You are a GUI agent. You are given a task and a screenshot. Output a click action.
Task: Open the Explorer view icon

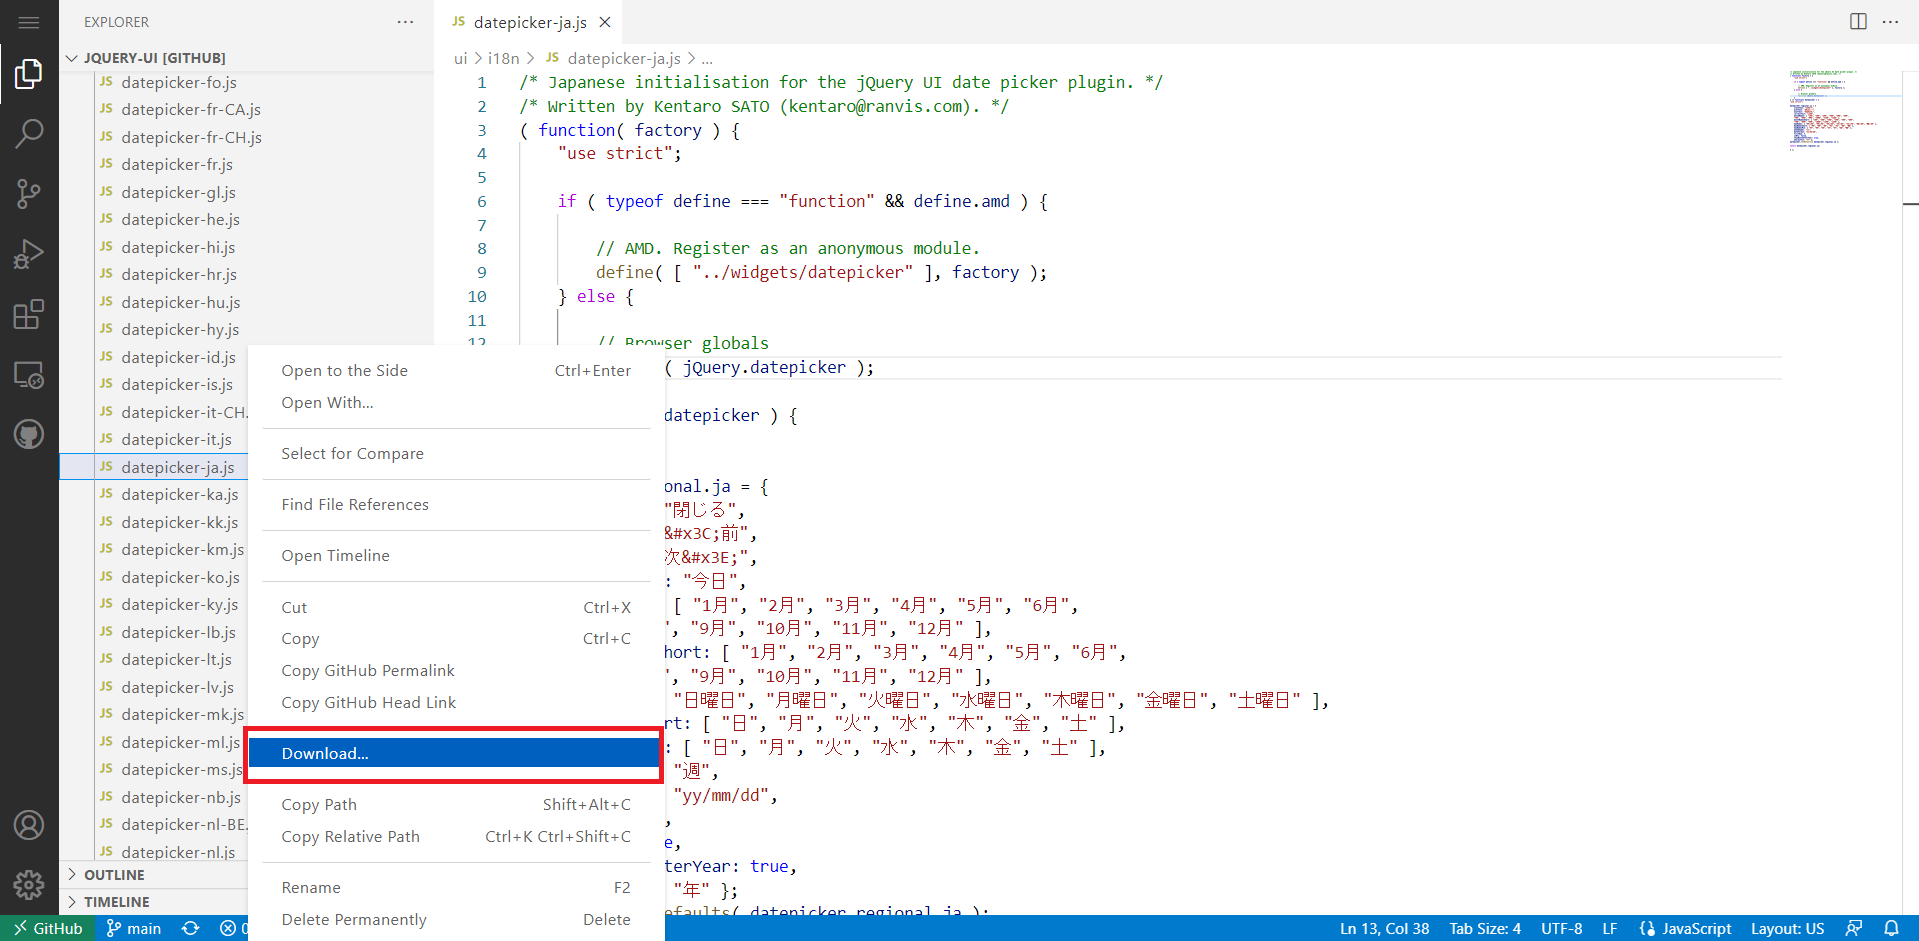click(29, 74)
